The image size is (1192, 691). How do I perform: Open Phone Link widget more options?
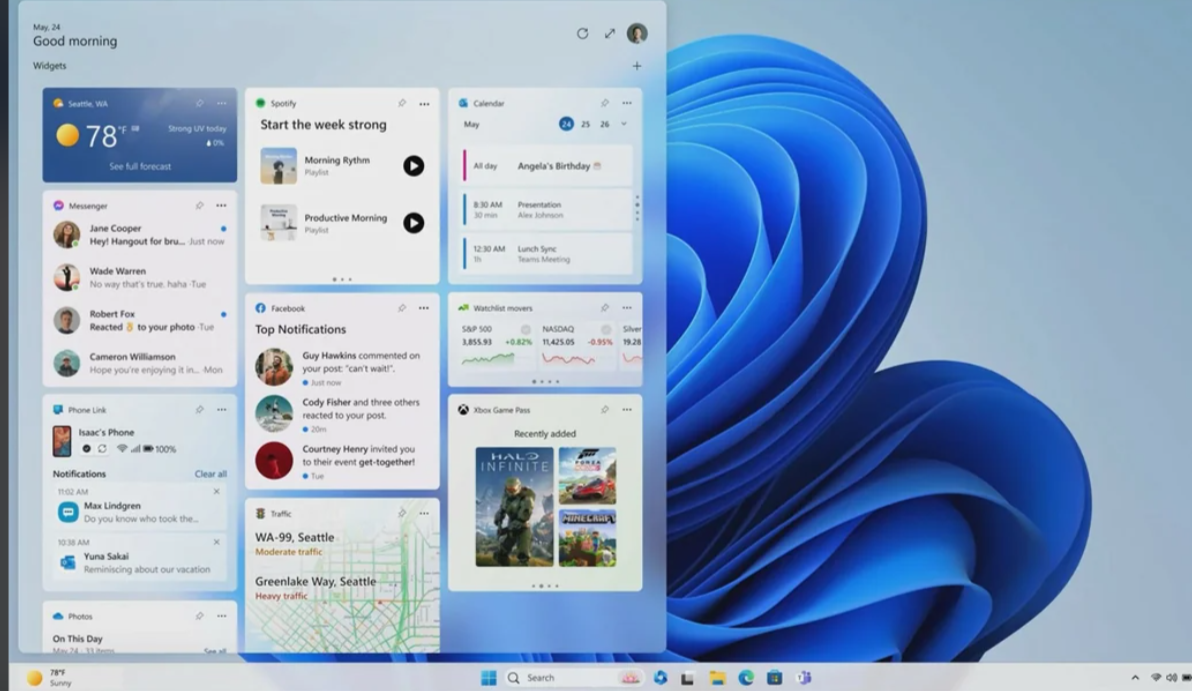(221, 410)
